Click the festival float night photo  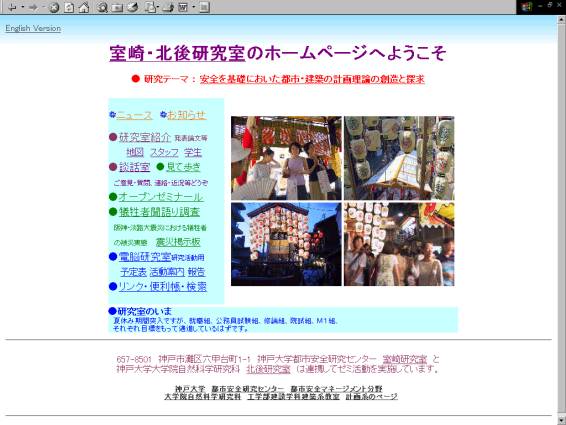coord(286,244)
